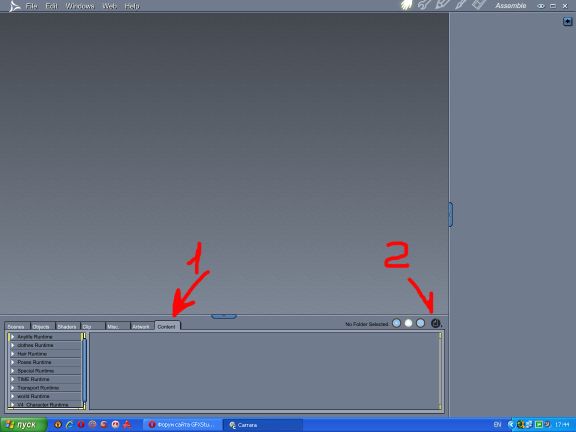
Task: Expand the Hair Runtime folder triangle
Action: (13, 354)
